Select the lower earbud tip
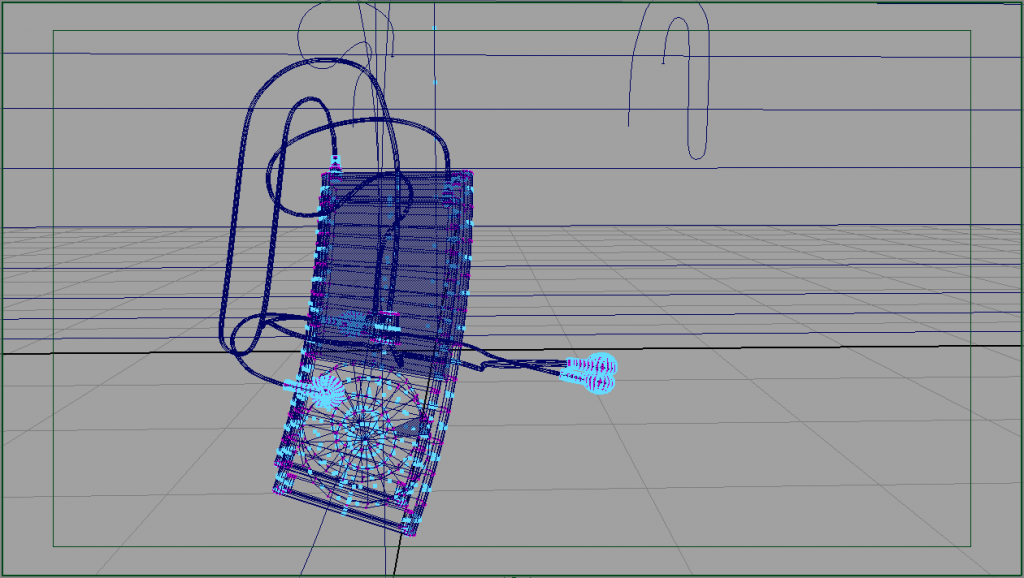This screenshot has width=1024, height=578. 601,382
